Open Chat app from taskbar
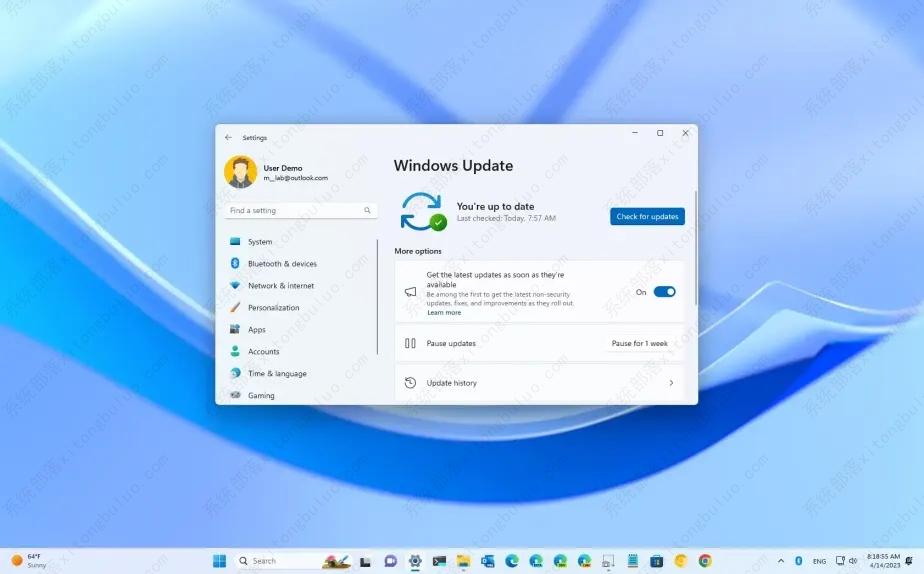 pyautogui.click(x=390, y=561)
